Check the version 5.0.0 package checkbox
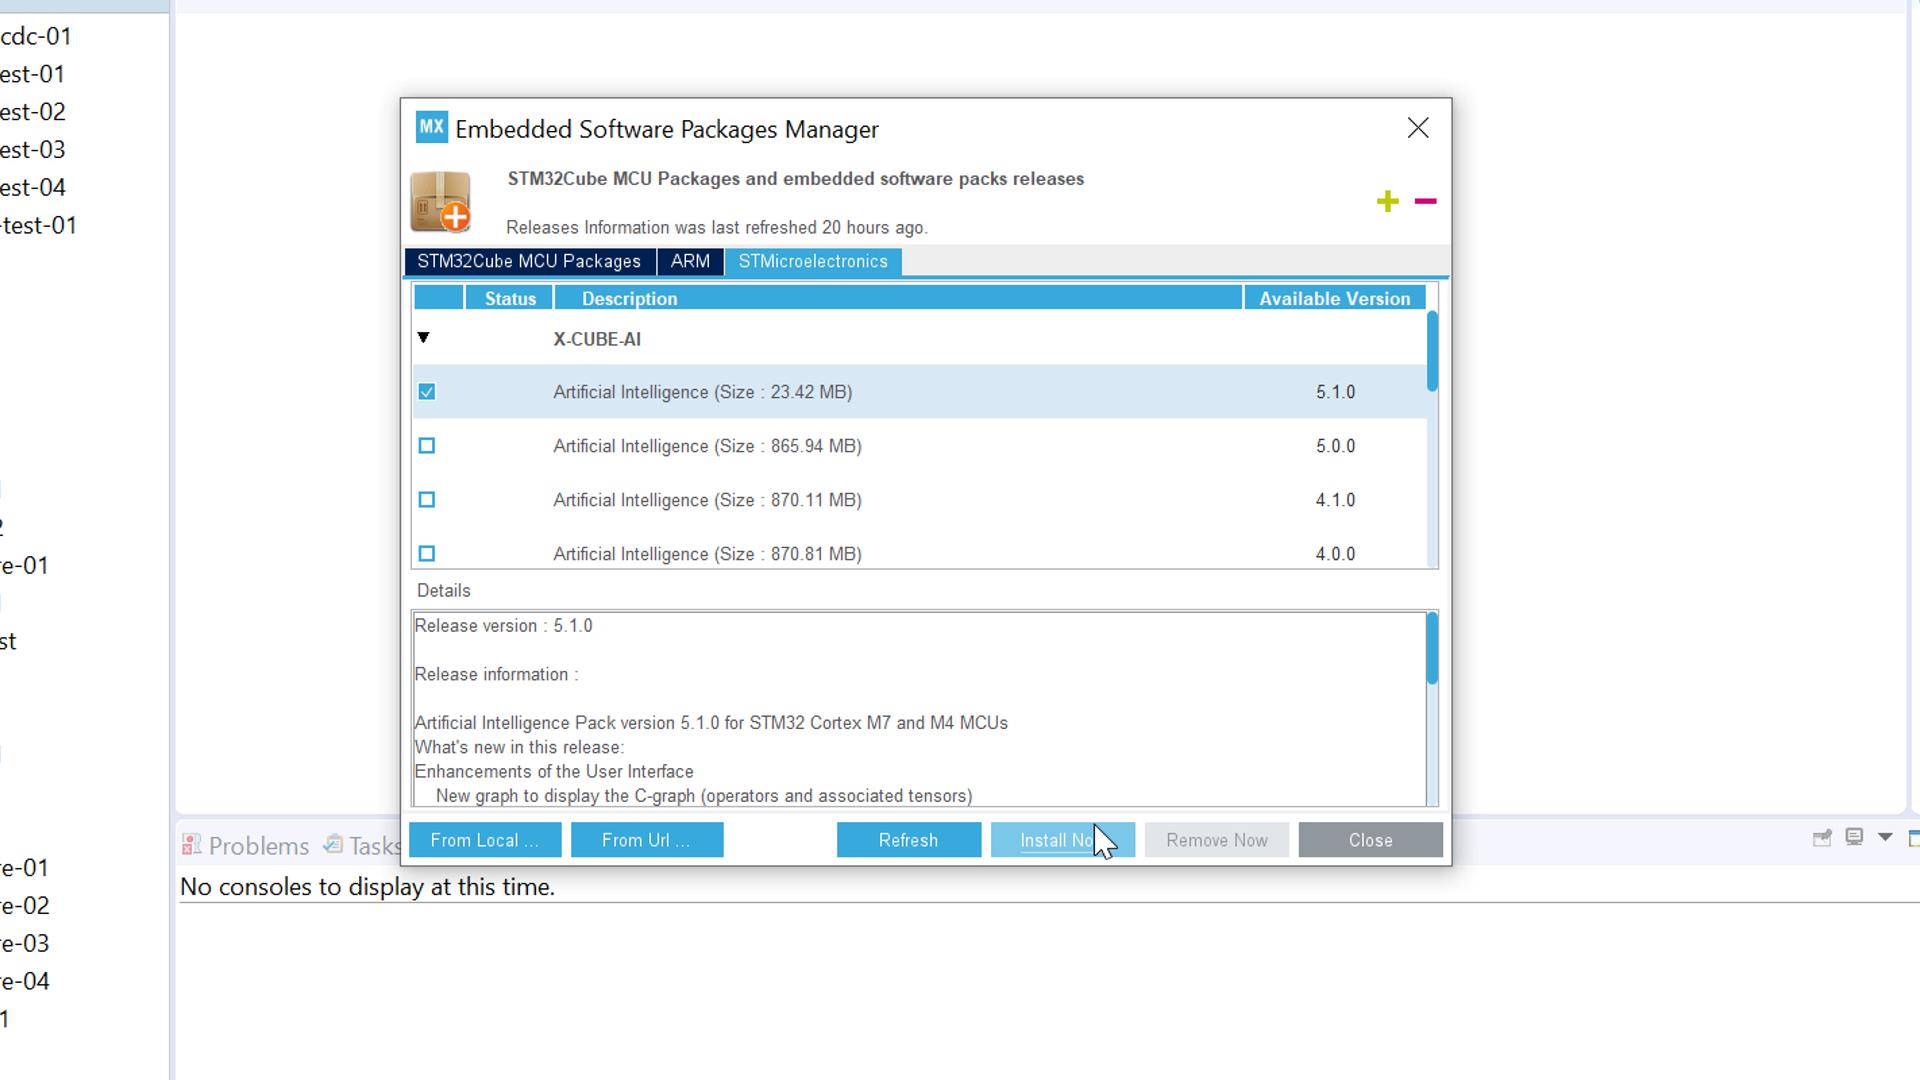 point(427,446)
